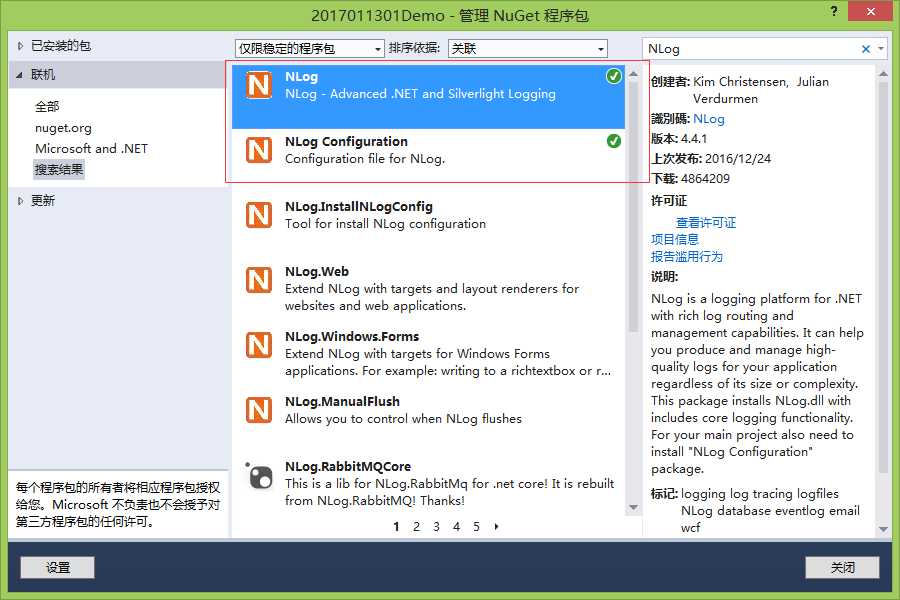Screen dimensions: 900x600
Task: Click the NLog.InstallNLogConfig package icon
Action: tap(259, 215)
